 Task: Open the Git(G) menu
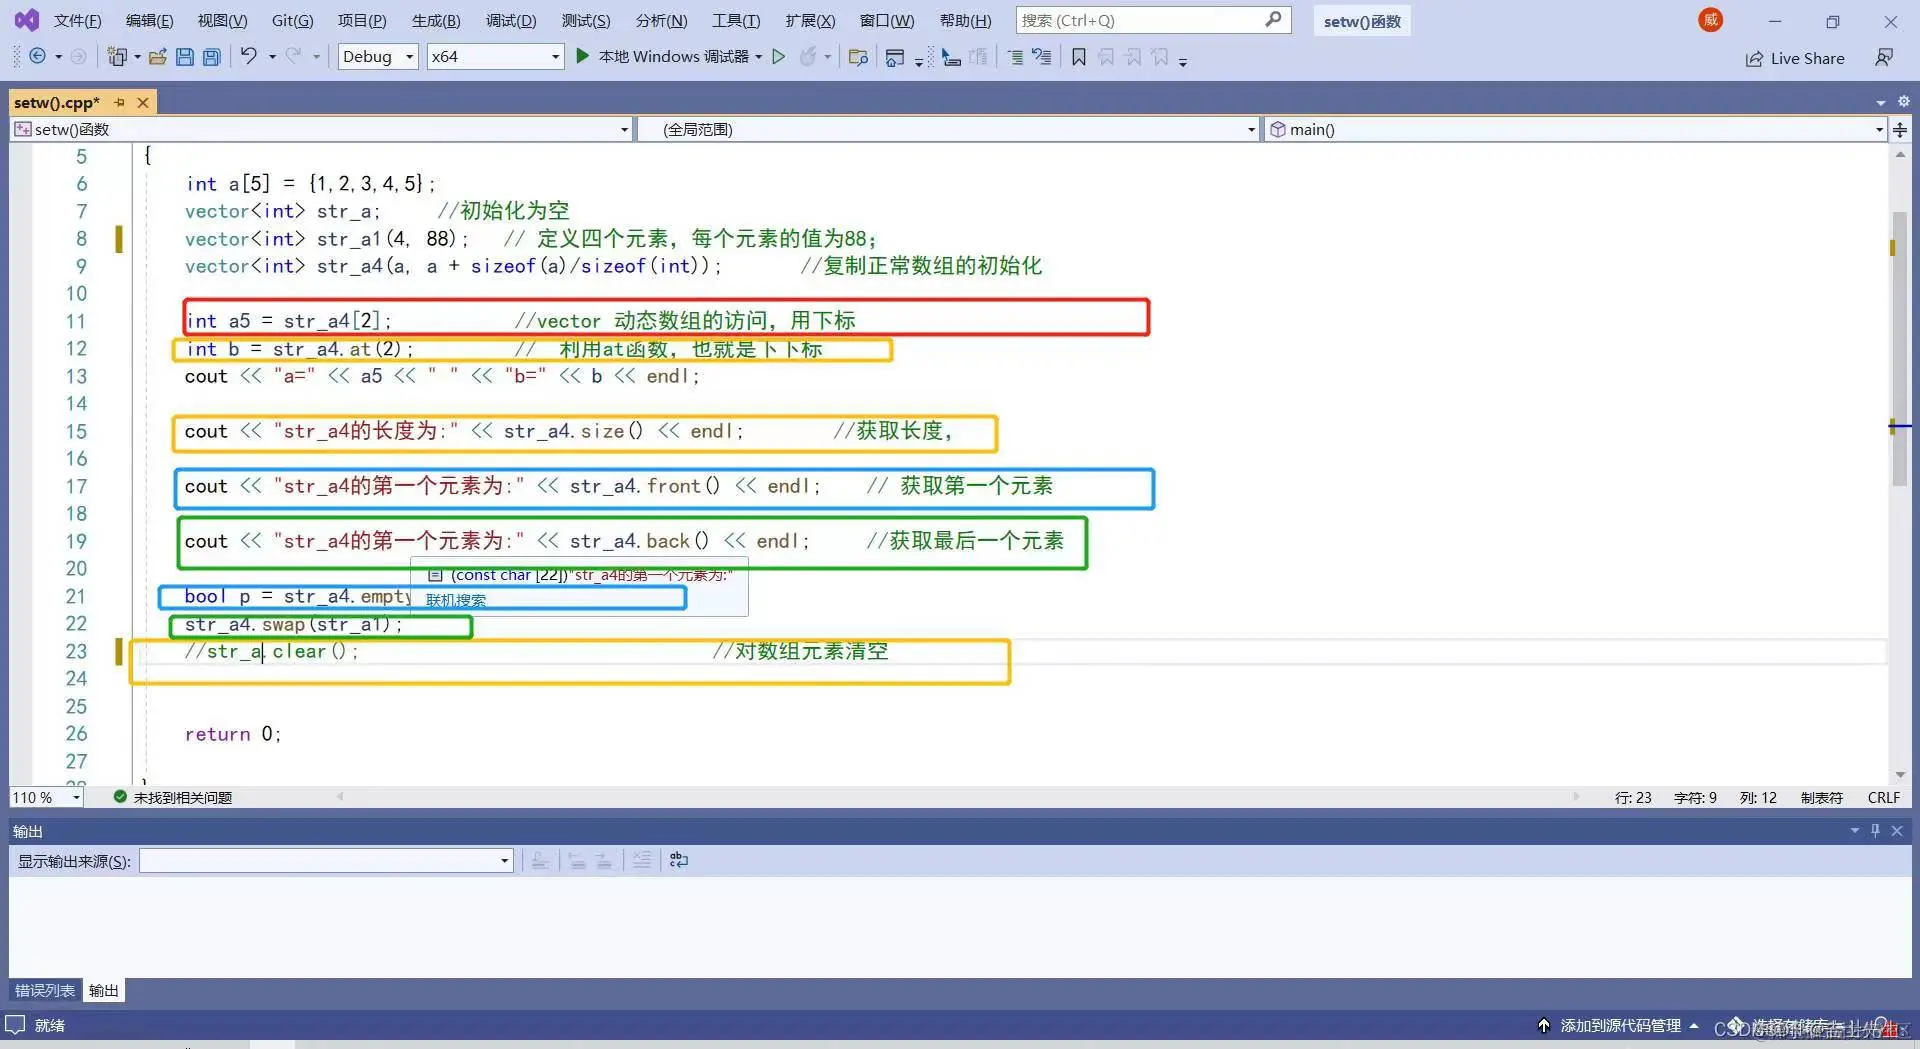tap(292, 20)
